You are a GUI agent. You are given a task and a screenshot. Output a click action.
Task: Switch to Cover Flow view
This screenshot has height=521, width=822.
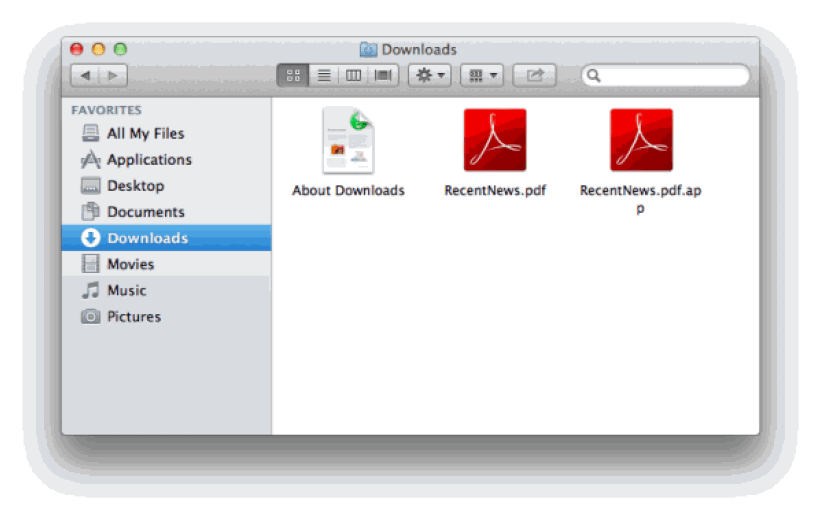tap(383, 75)
